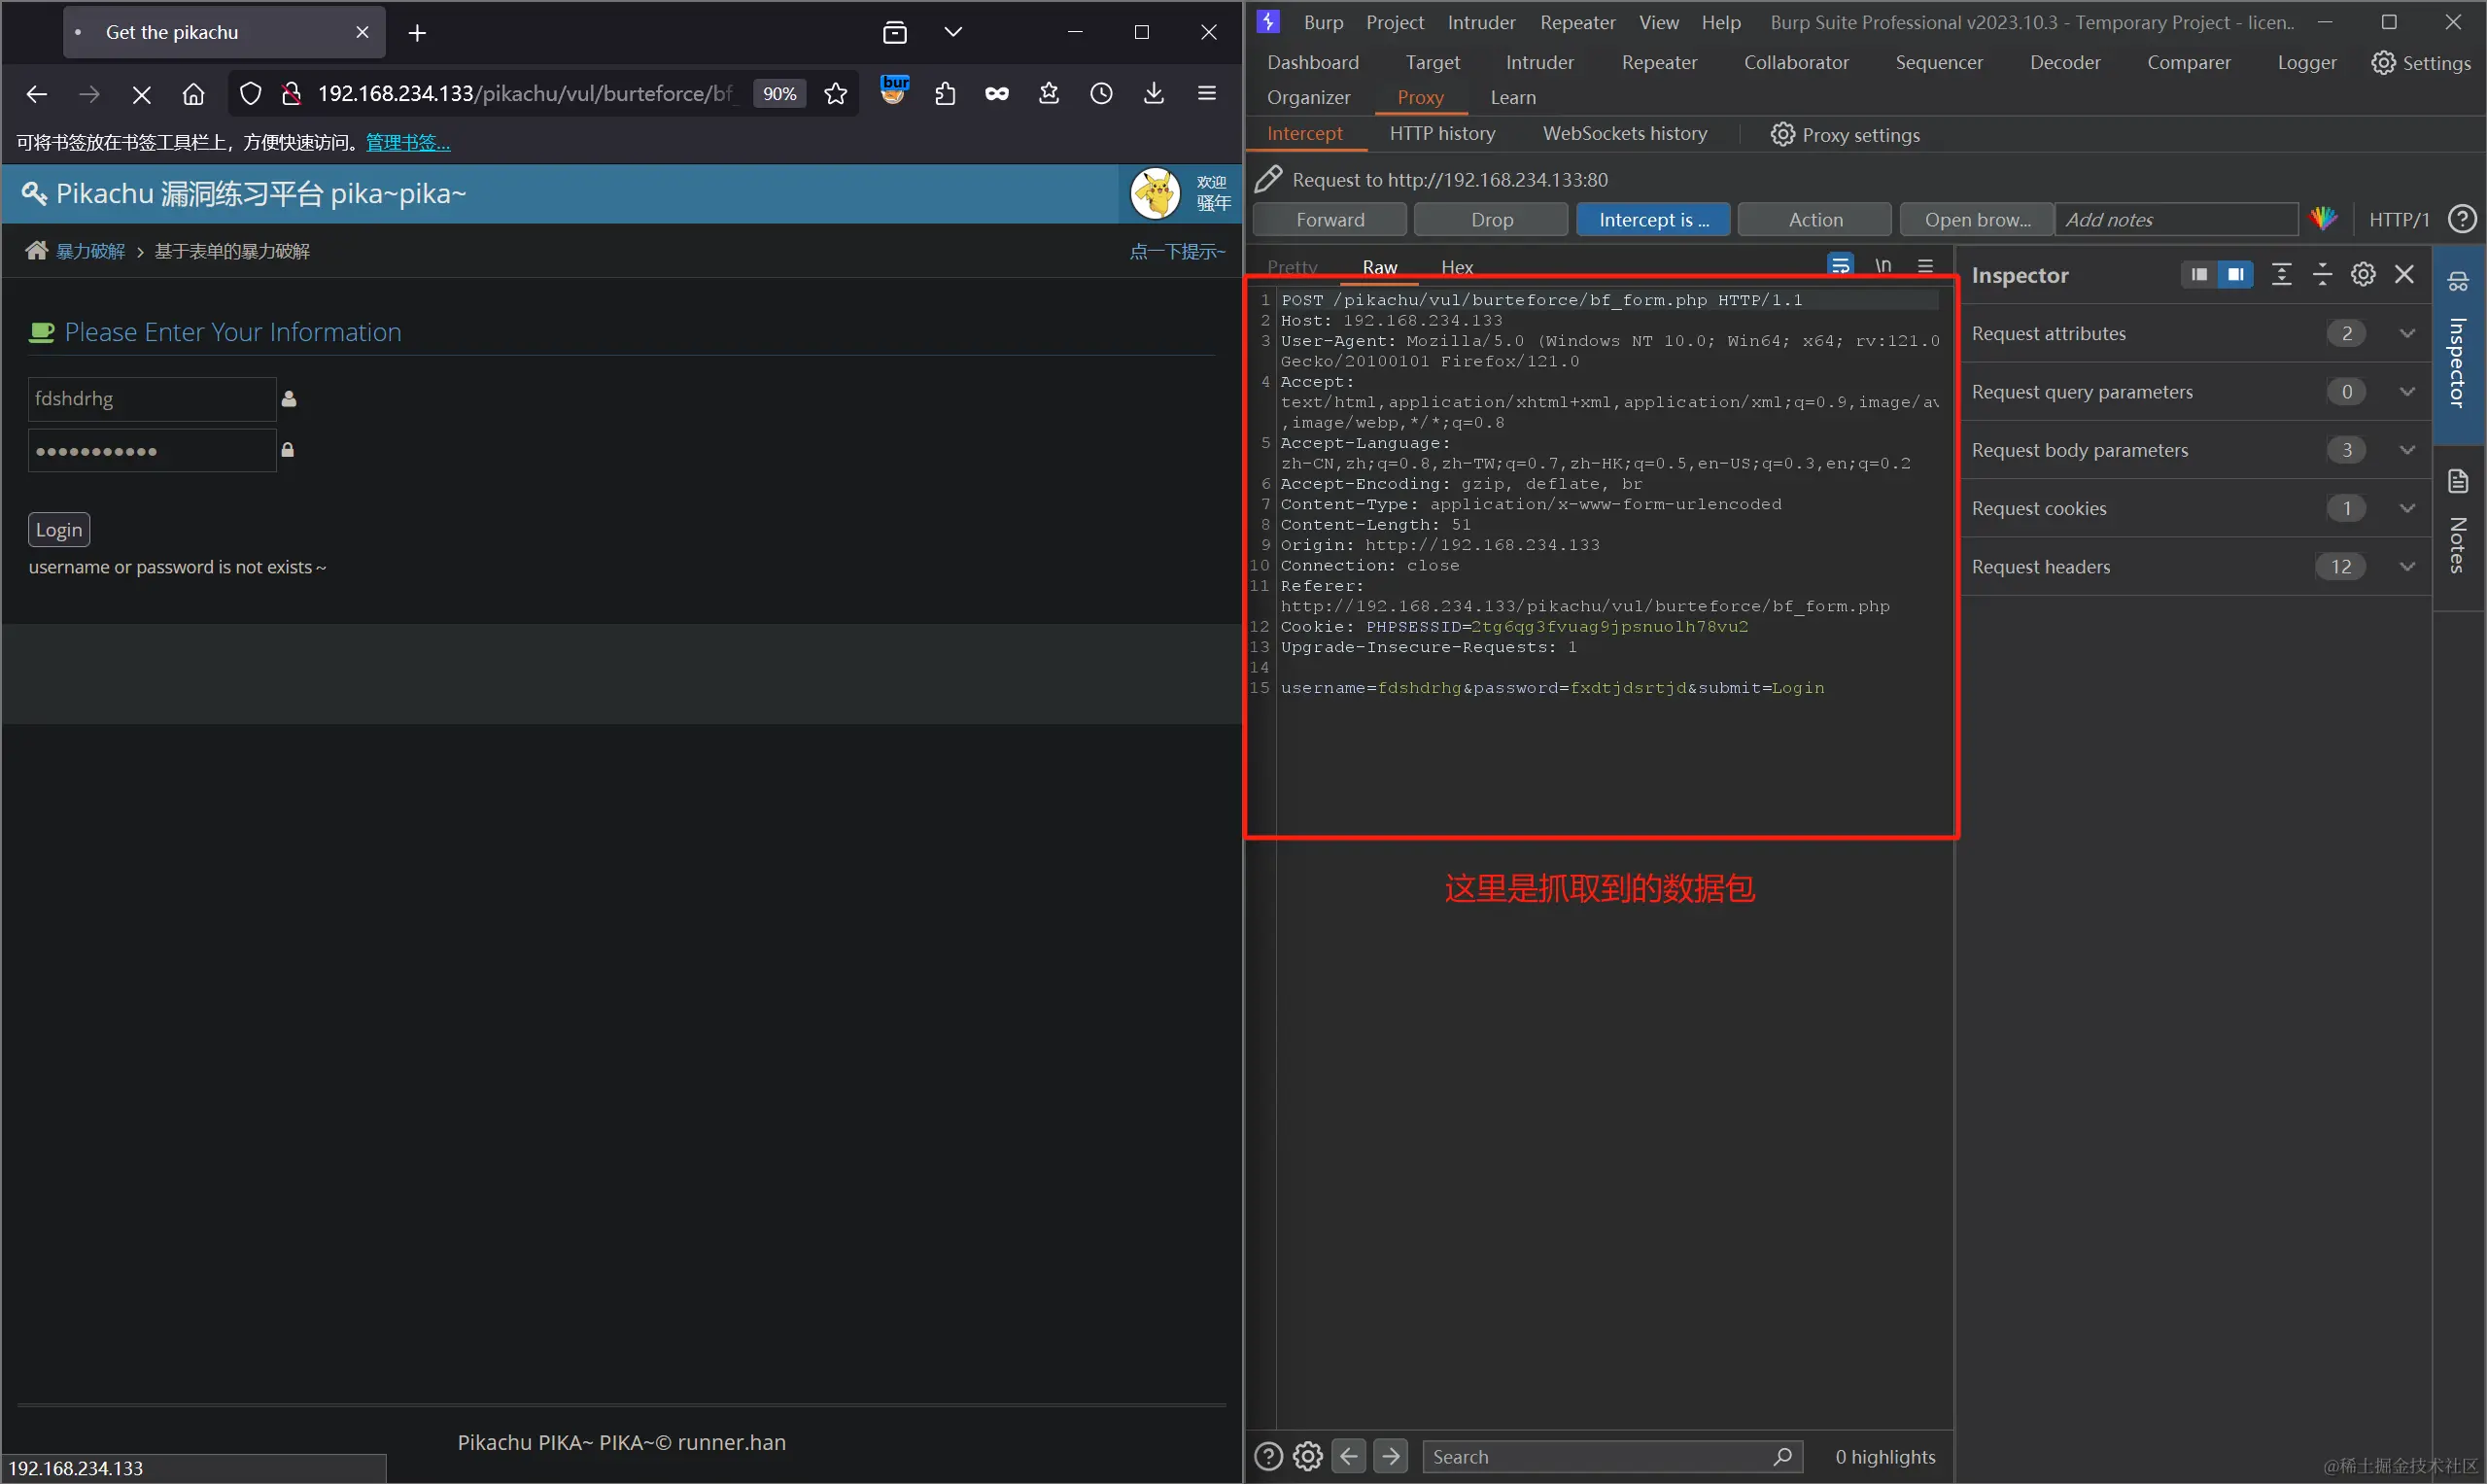Open history clock icon in Firefox toolbar

pos(1101,94)
